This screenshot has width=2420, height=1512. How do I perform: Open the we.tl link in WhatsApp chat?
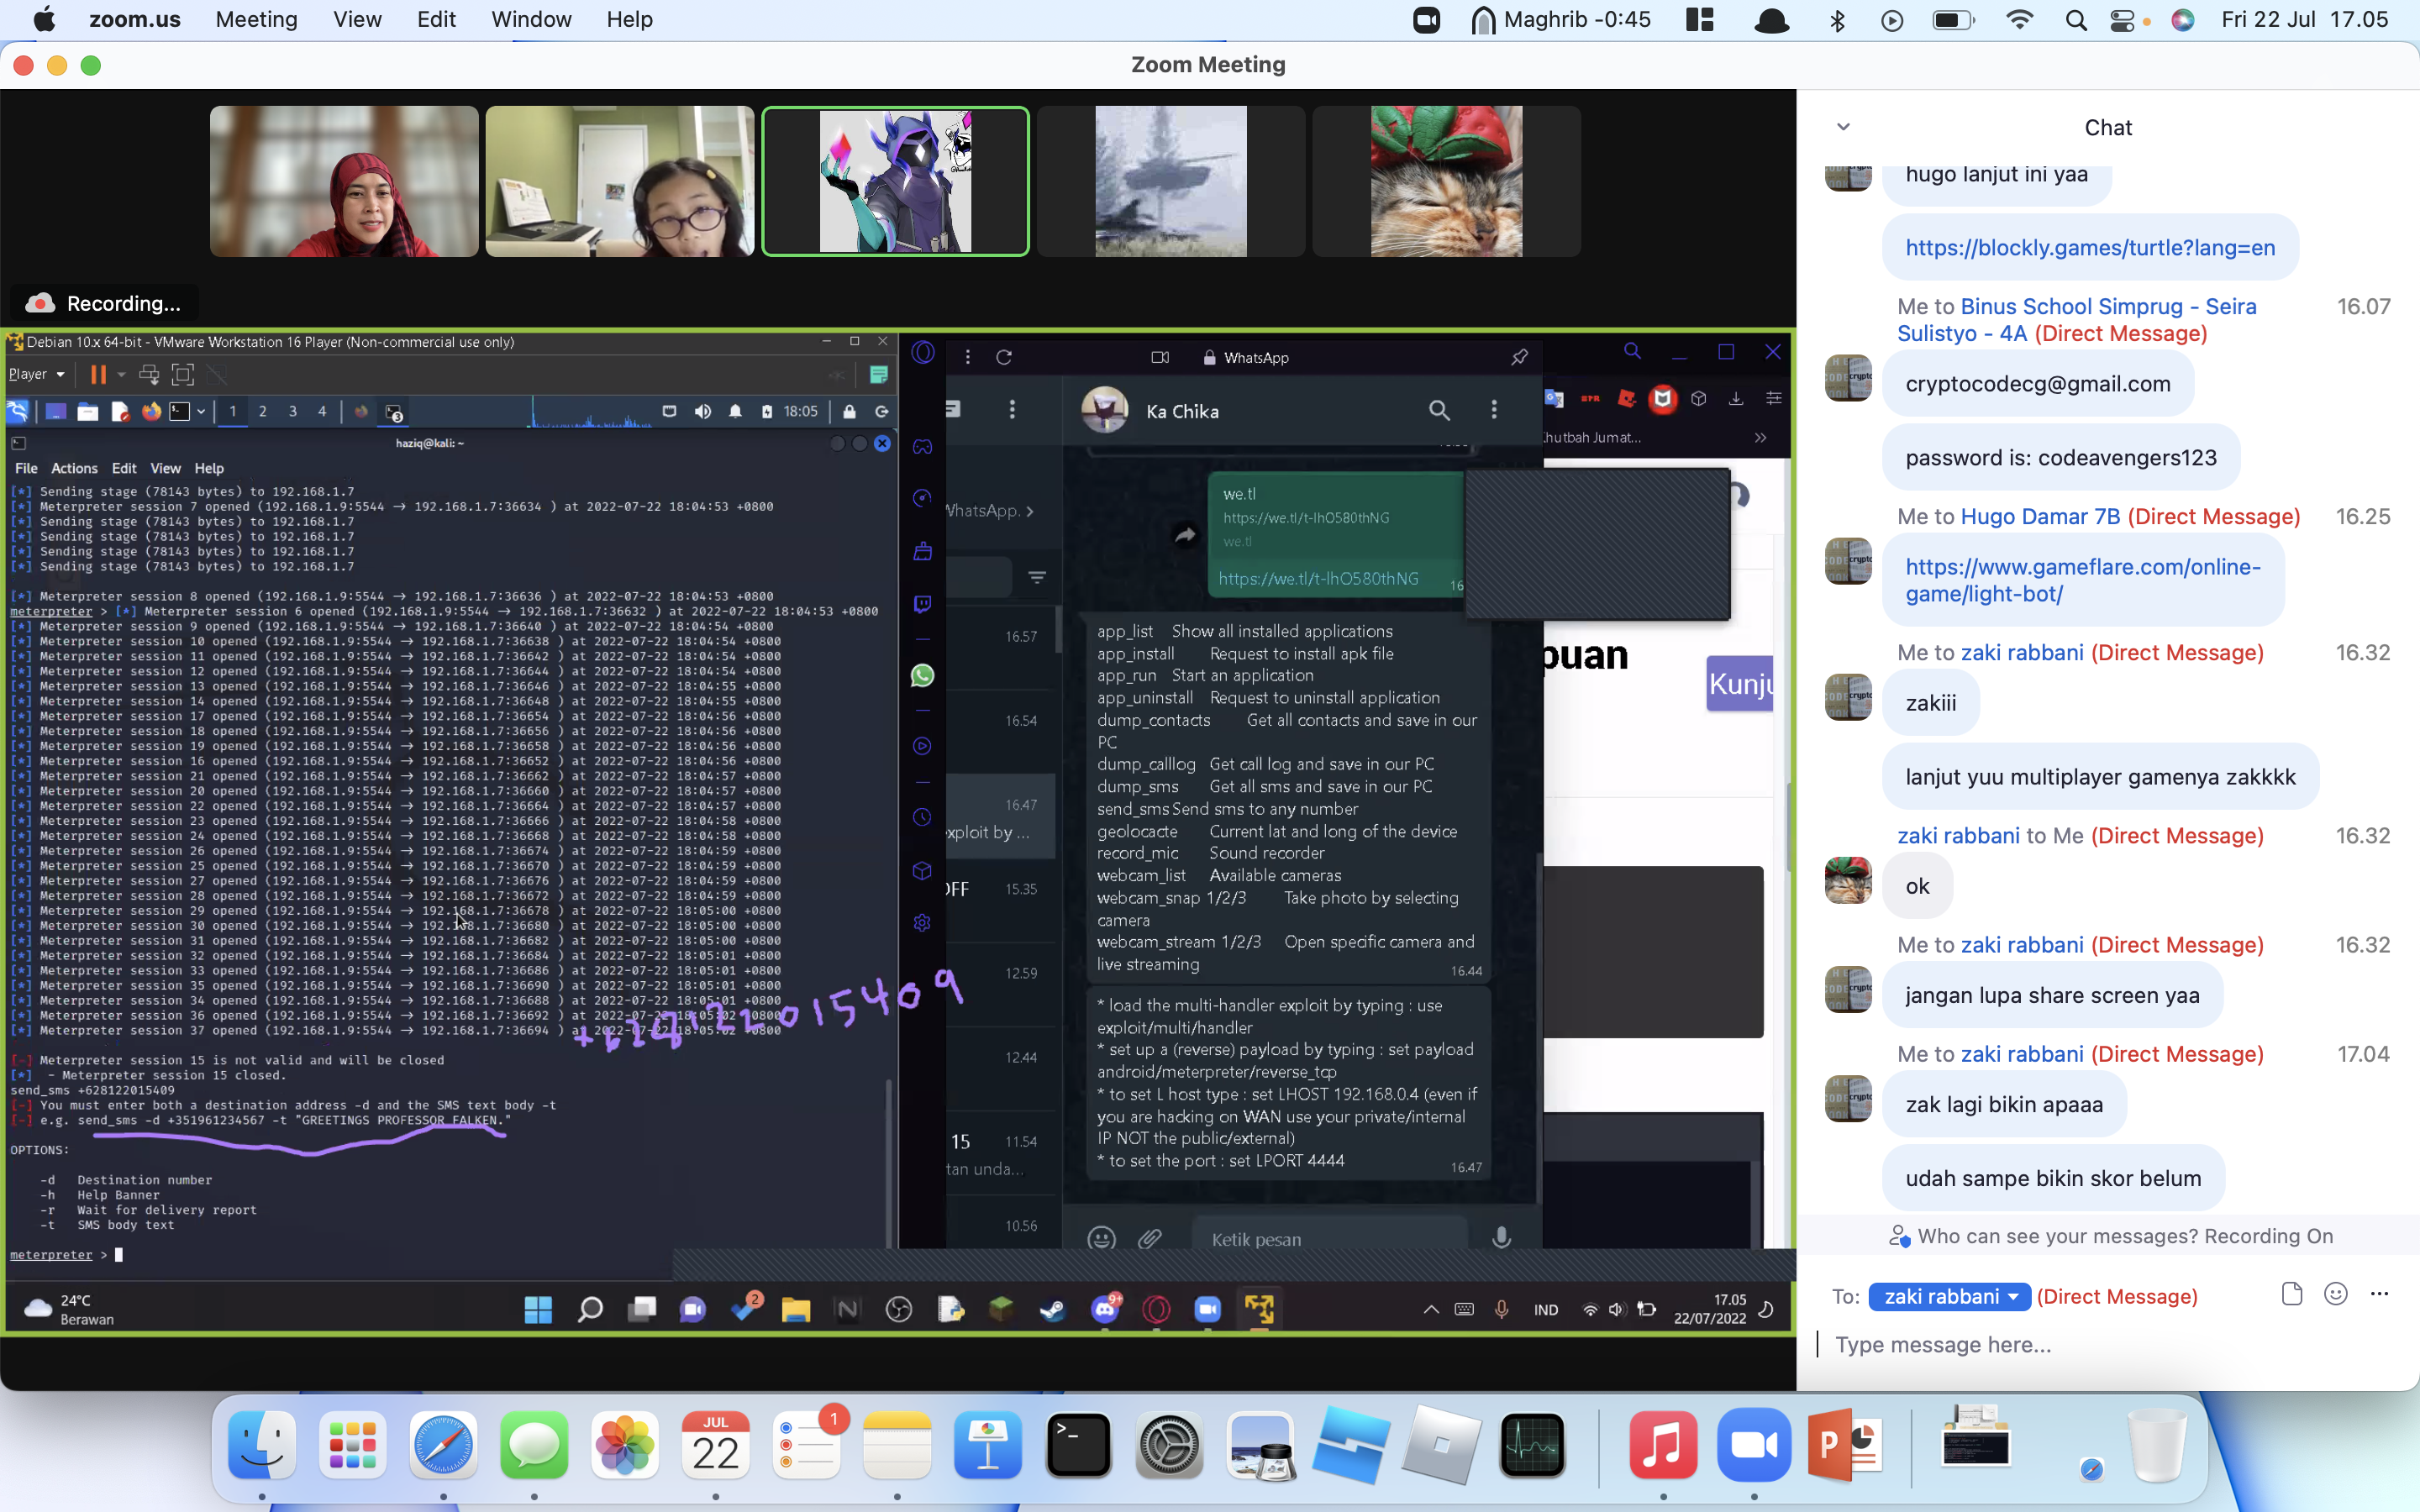[x=1318, y=579]
